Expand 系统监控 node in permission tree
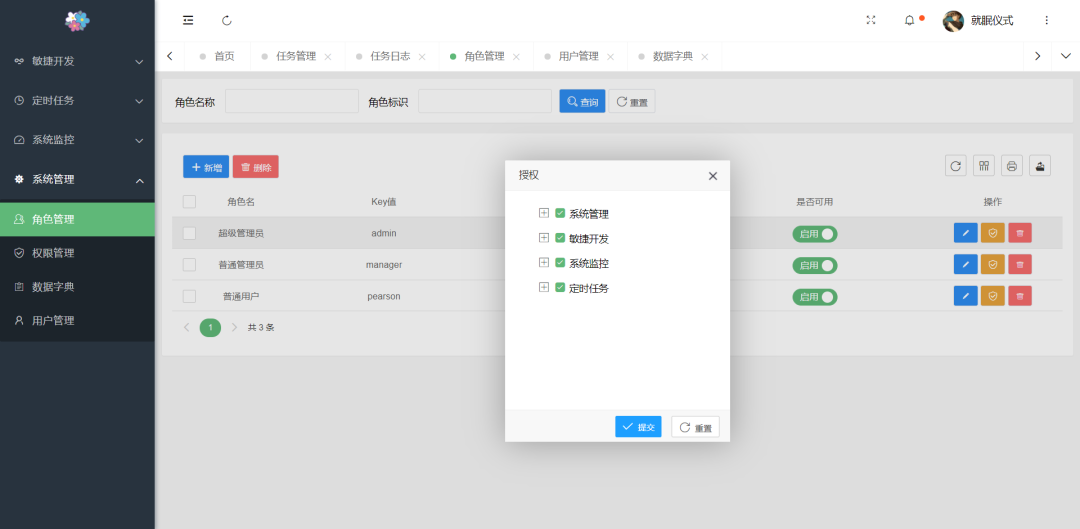 coord(543,262)
